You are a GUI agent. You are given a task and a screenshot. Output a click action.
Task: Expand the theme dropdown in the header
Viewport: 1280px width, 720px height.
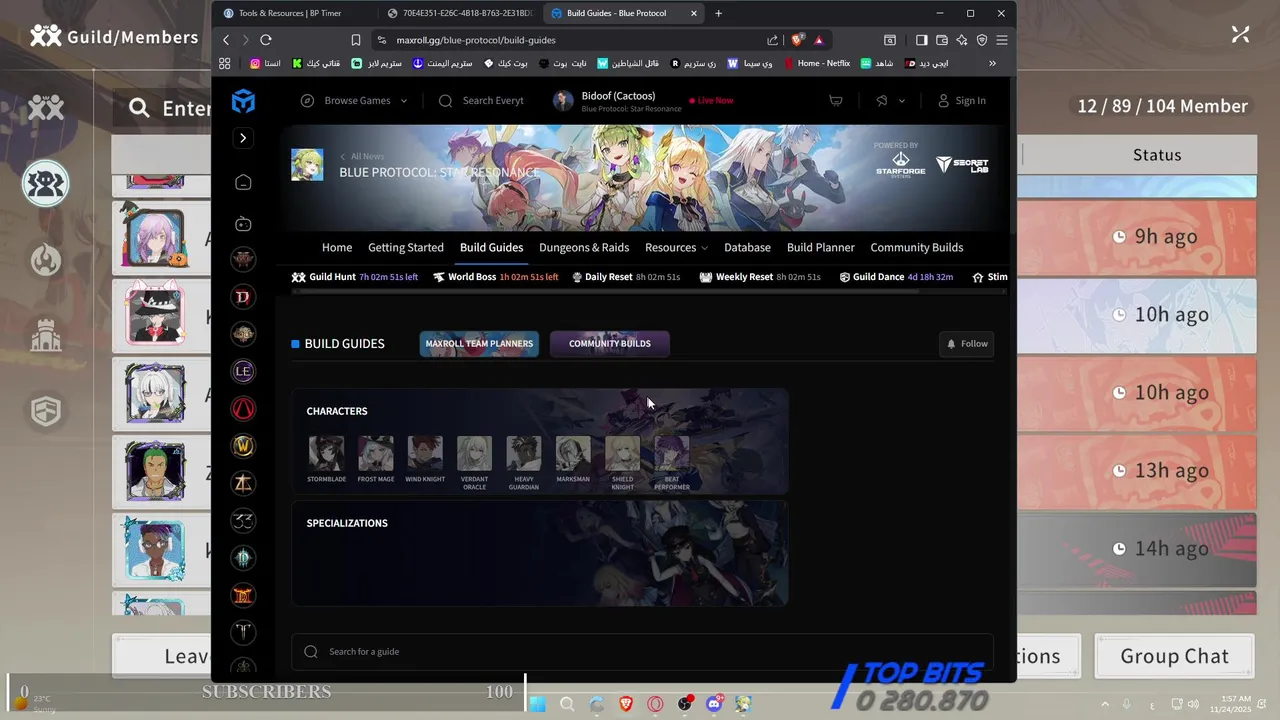pyautogui.click(x=890, y=100)
